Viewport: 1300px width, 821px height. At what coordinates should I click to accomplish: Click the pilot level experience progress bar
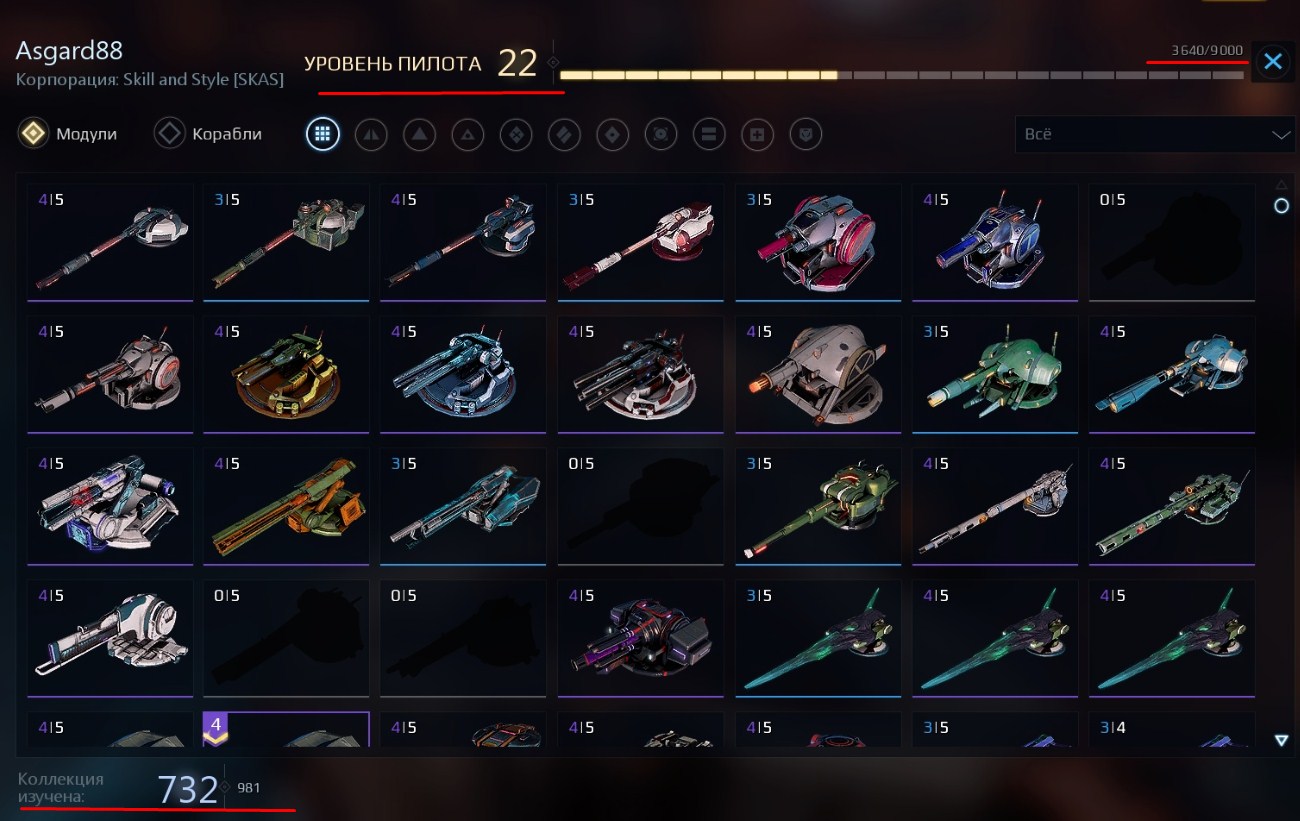tap(901, 75)
